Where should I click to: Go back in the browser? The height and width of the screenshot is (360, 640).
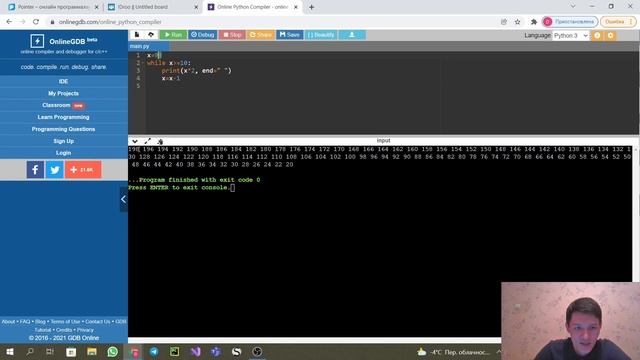(x=9, y=22)
